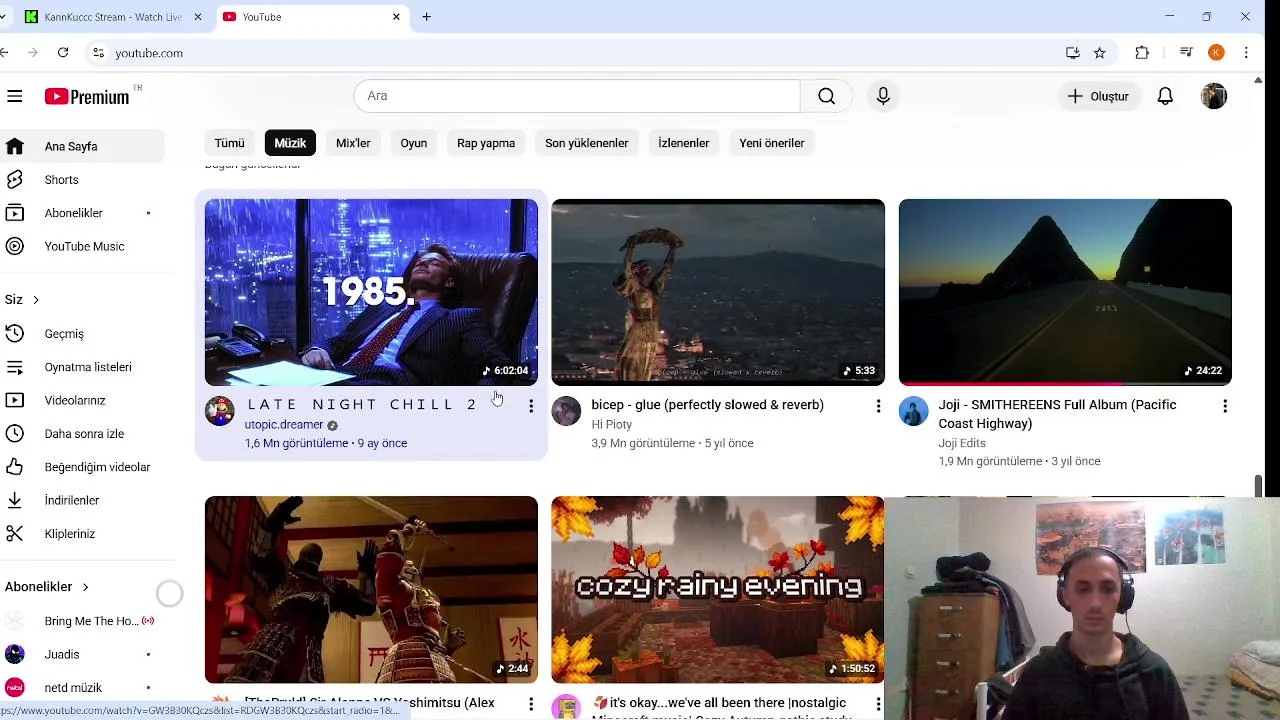This screenshot has height=720, width=1280.
Task: Open a new browser tab
Action: point(426,17)
